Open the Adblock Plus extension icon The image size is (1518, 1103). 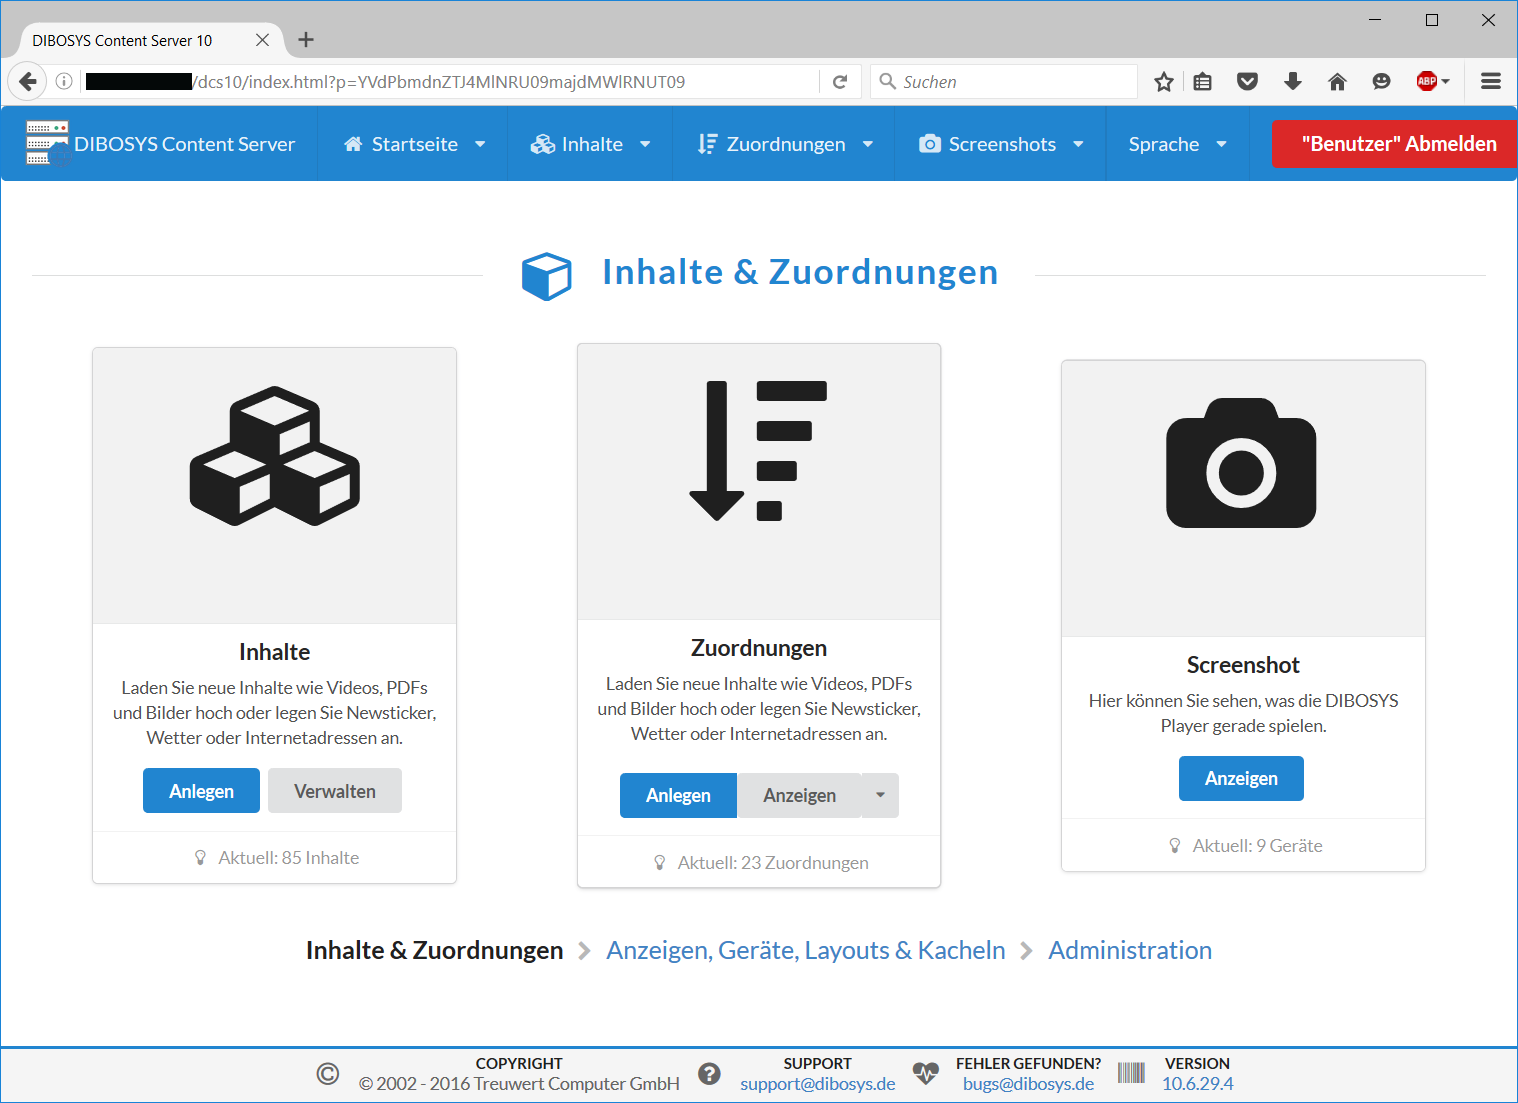(x=1427, y=82)
